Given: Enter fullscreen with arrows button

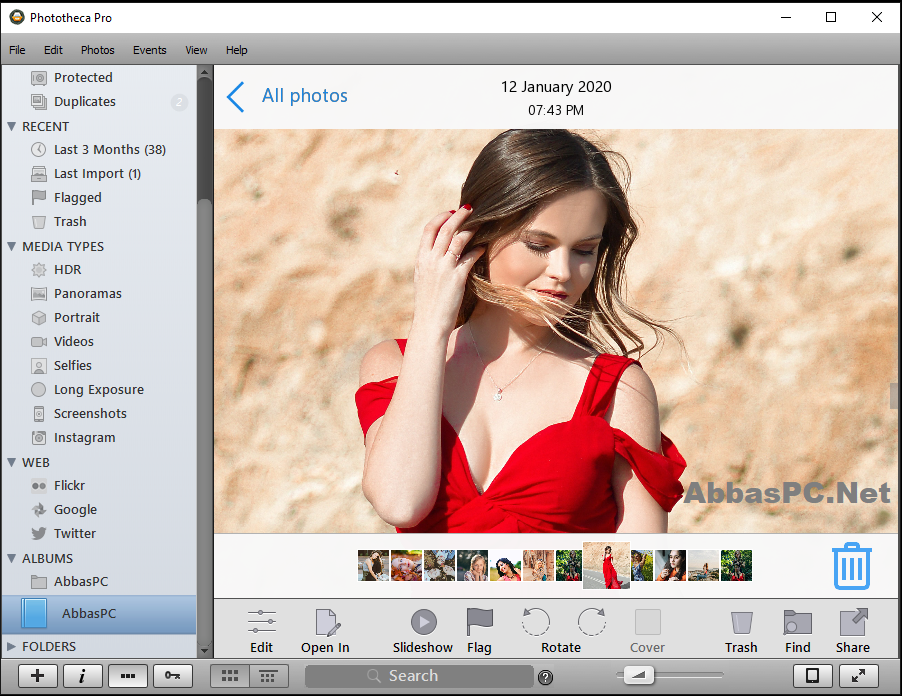Looking at the screenshot, I should (x=858, y=676).
